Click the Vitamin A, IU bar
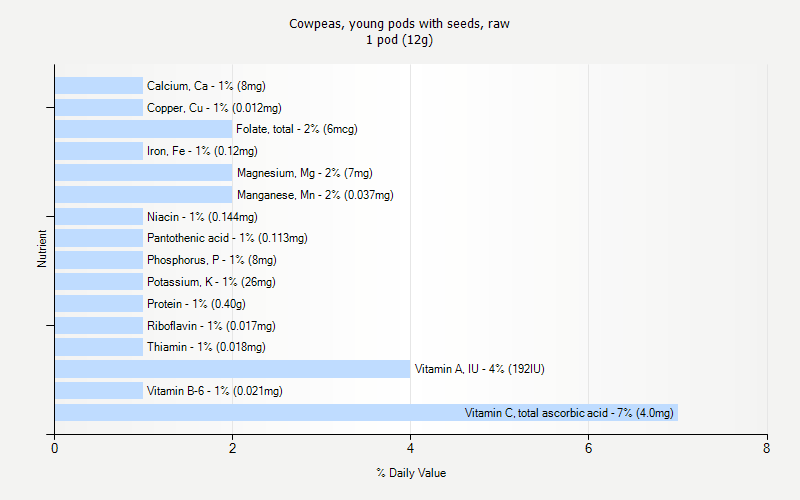The width and height of the screenshot is (800, 500). coord(232,369)
